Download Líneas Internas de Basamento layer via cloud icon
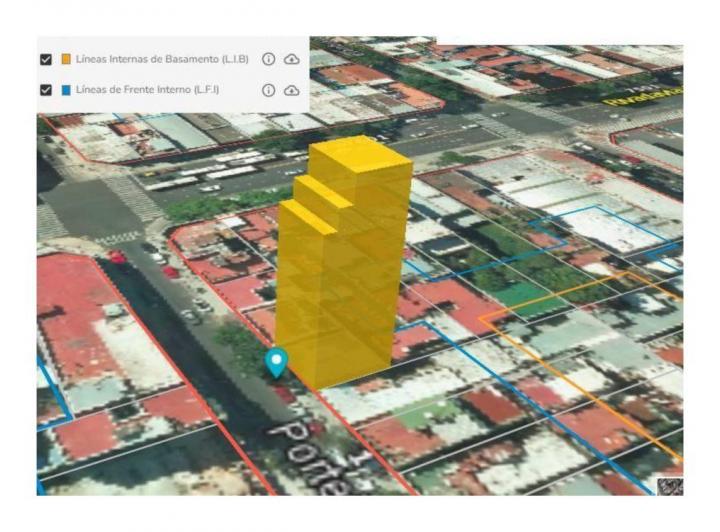 (292, 59)
